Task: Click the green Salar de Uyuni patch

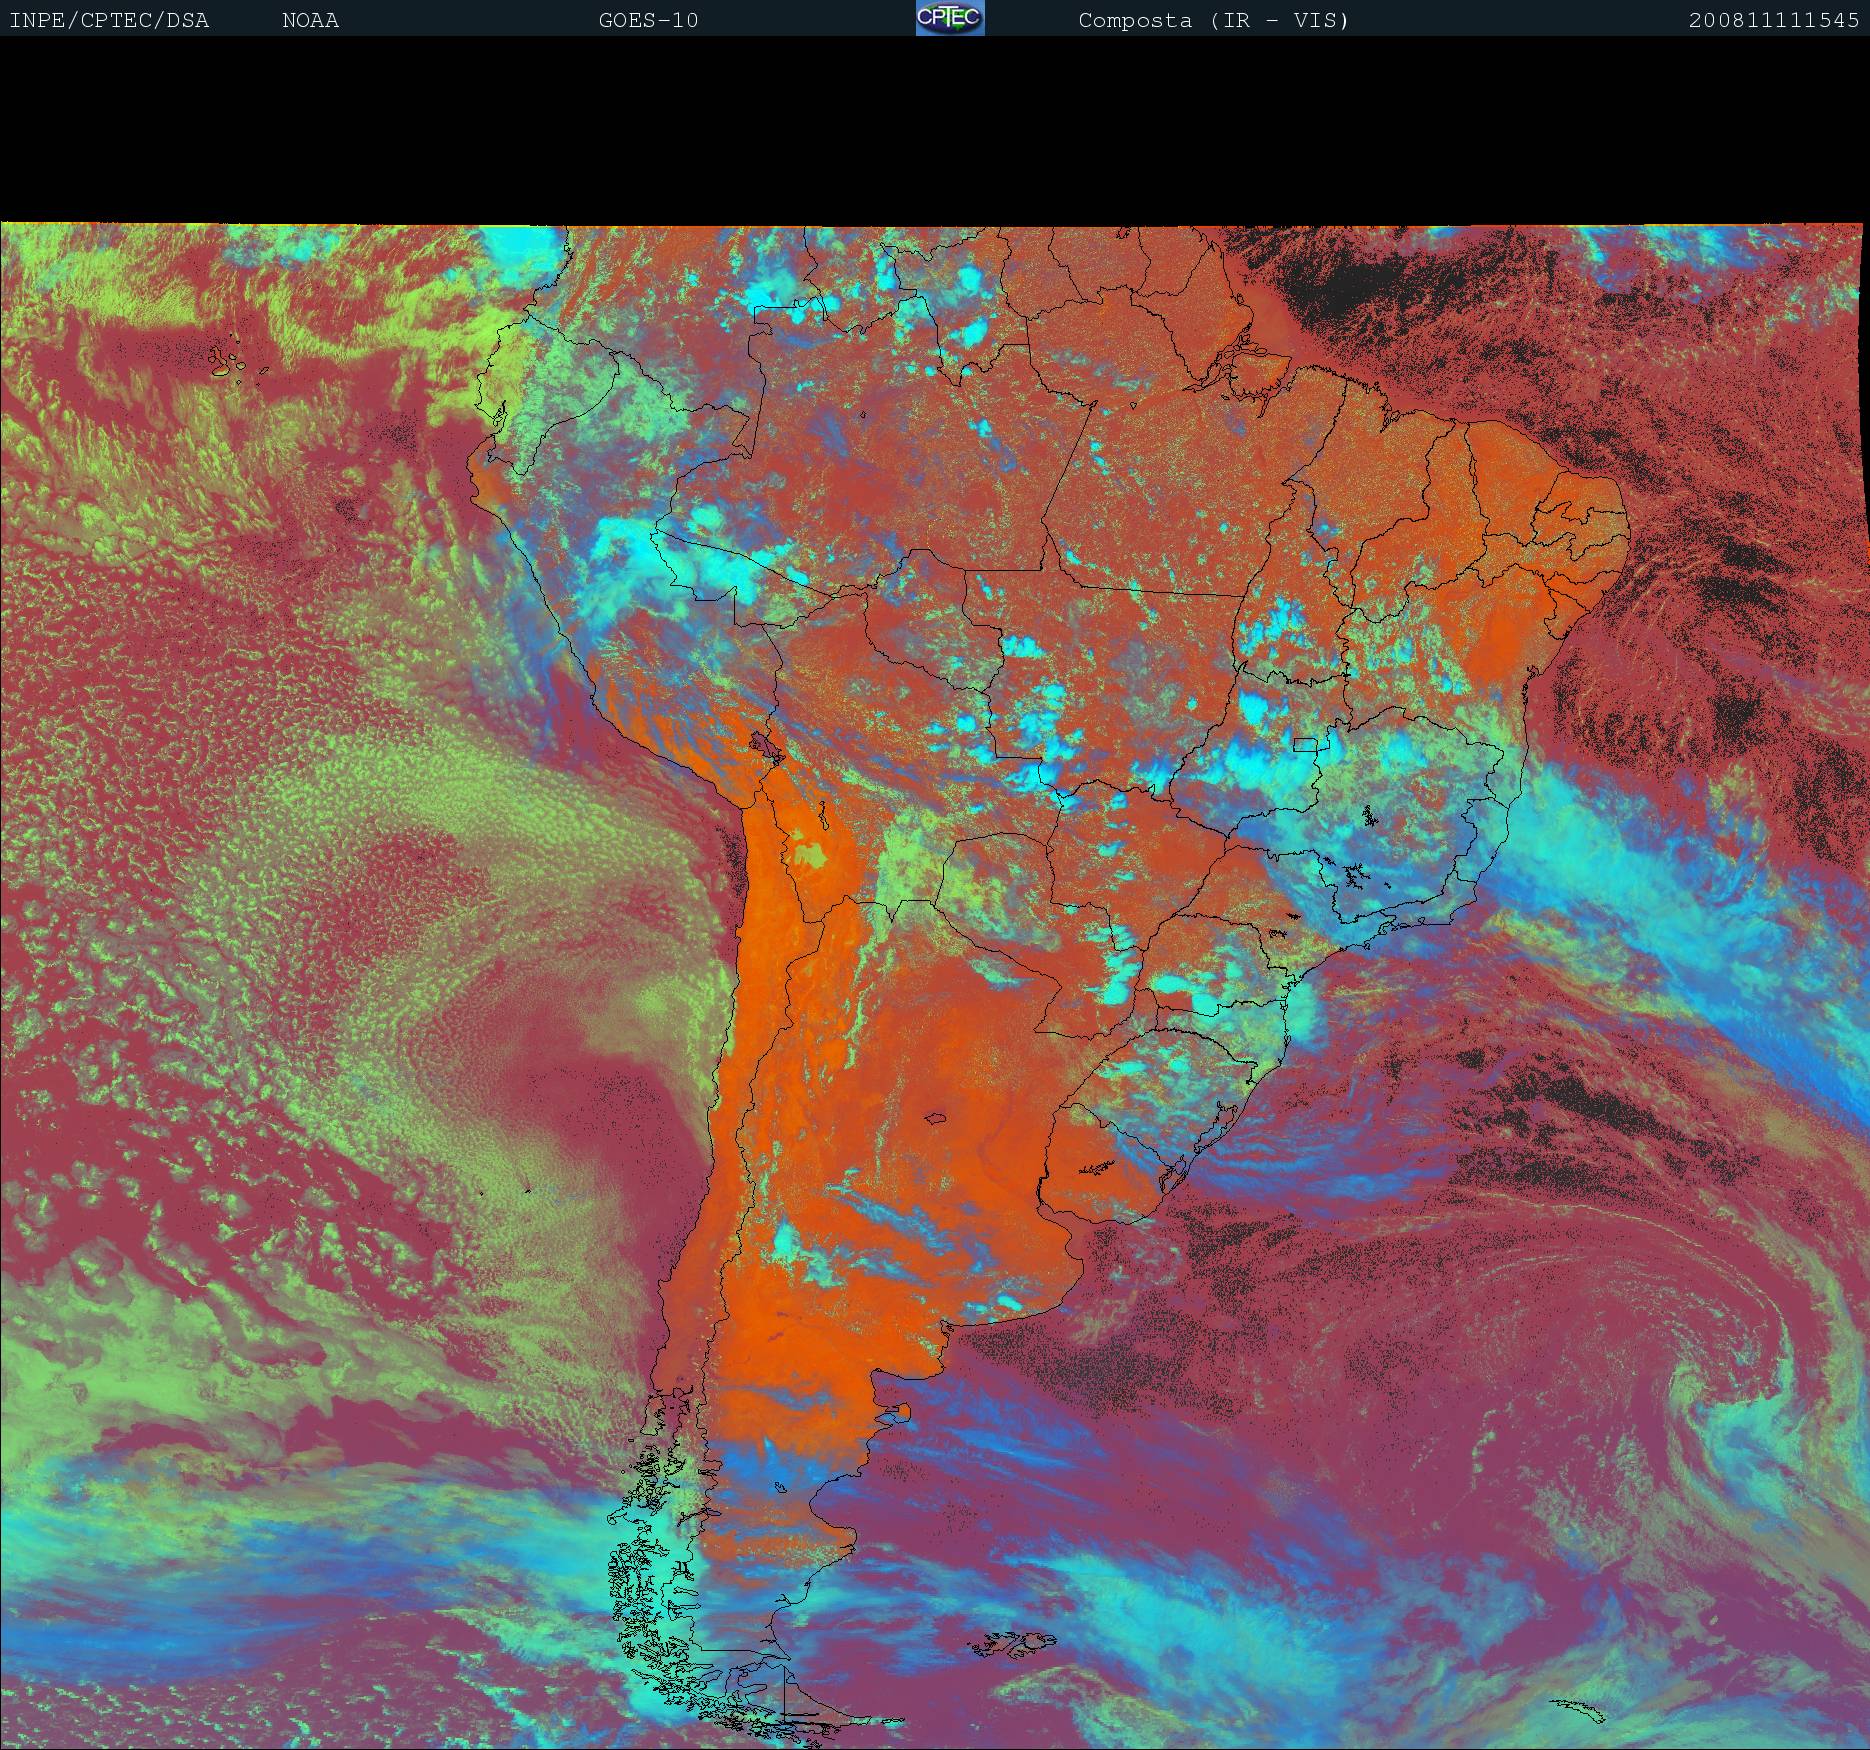Action: pyautogui.click(x=810, y=855)
